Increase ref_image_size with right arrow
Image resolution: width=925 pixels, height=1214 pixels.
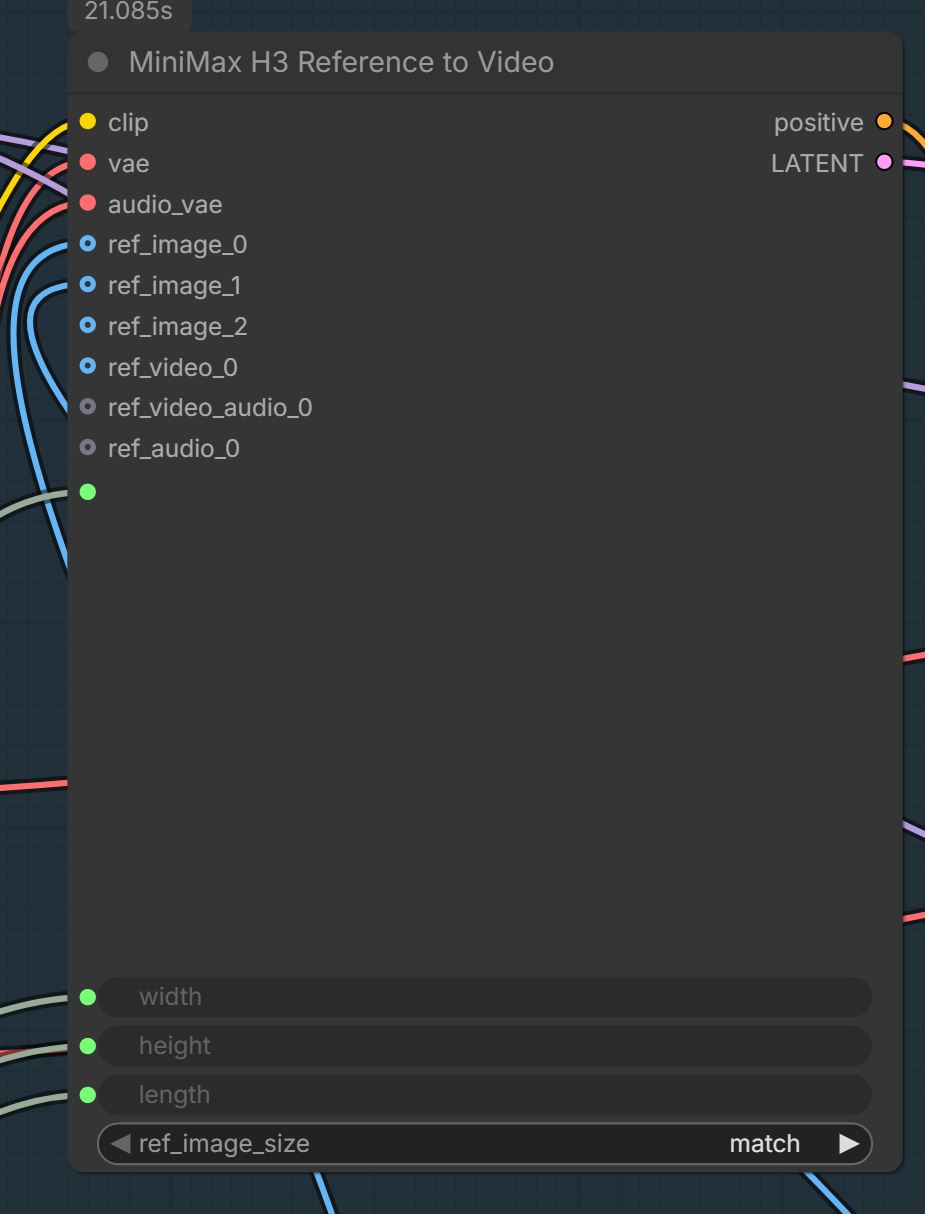[x=849, y=1143]
